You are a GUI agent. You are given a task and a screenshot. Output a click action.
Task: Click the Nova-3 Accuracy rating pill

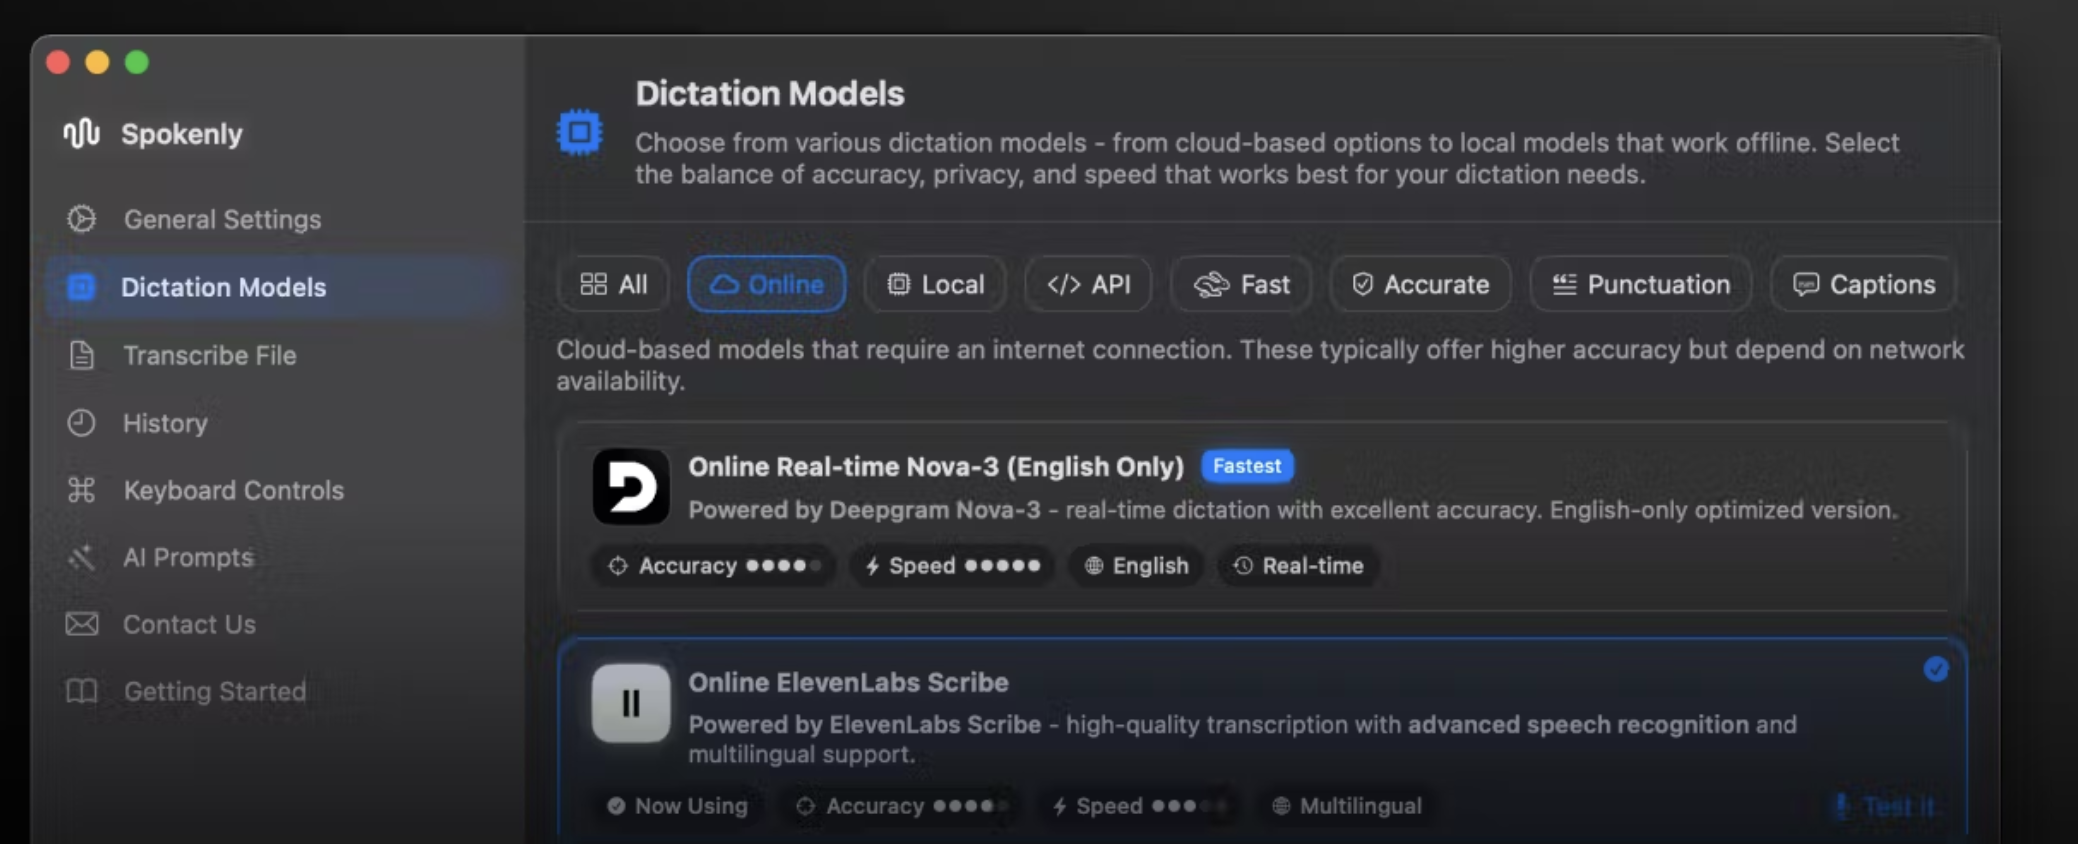point(714,566)
